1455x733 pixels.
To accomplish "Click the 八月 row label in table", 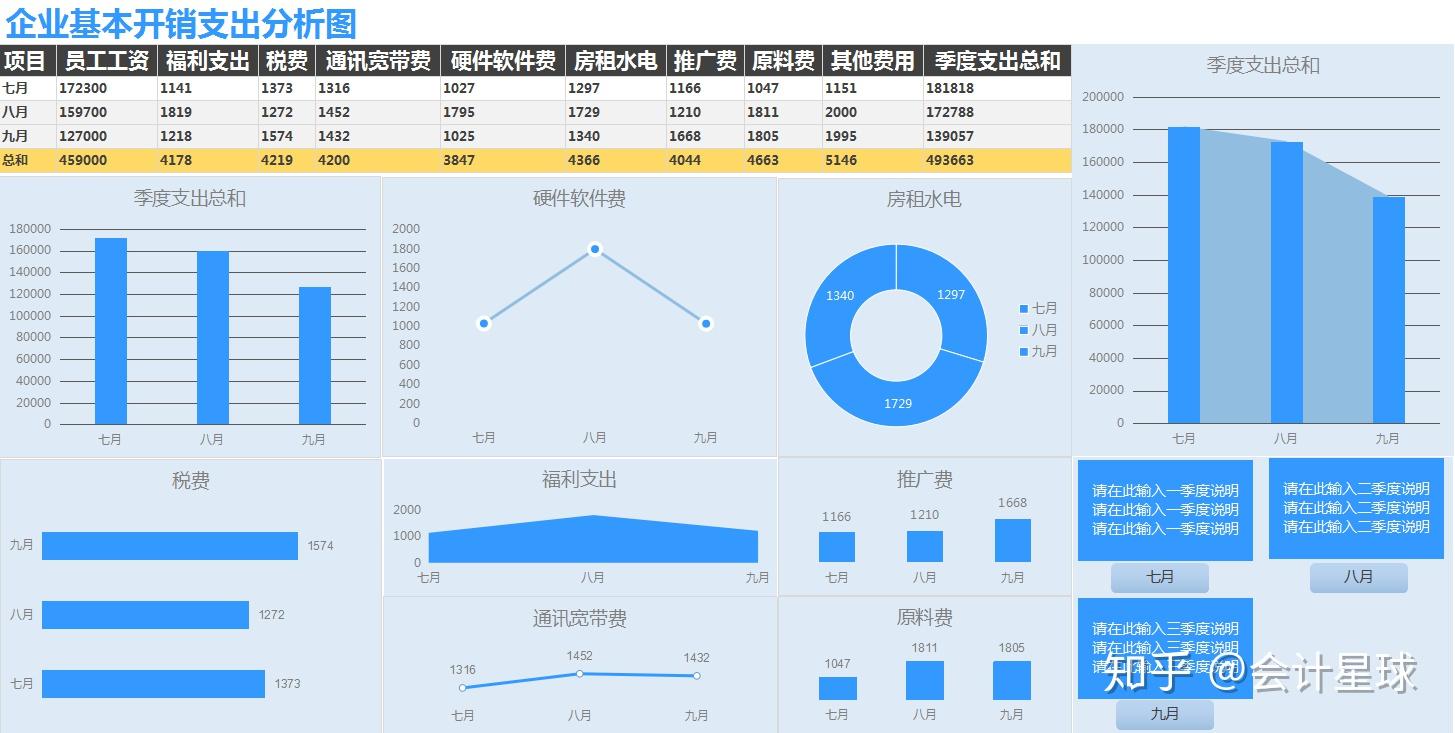I will pyautogui.click(x=28, y=112).
